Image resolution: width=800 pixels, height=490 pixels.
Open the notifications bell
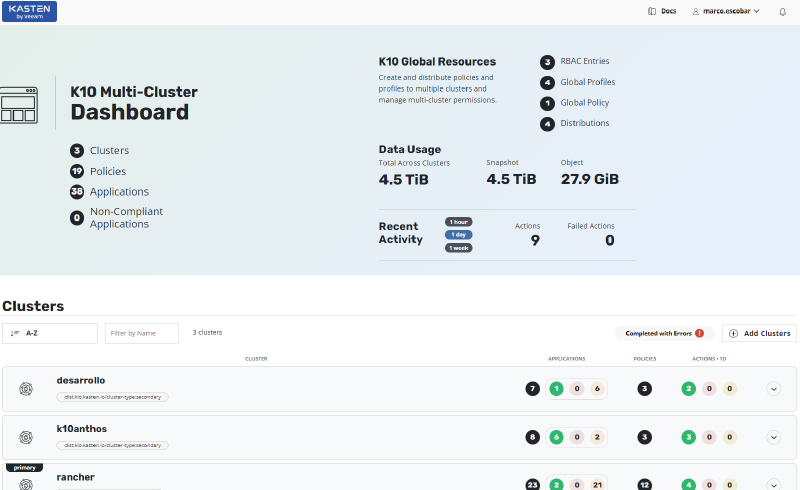click(782, 12)
